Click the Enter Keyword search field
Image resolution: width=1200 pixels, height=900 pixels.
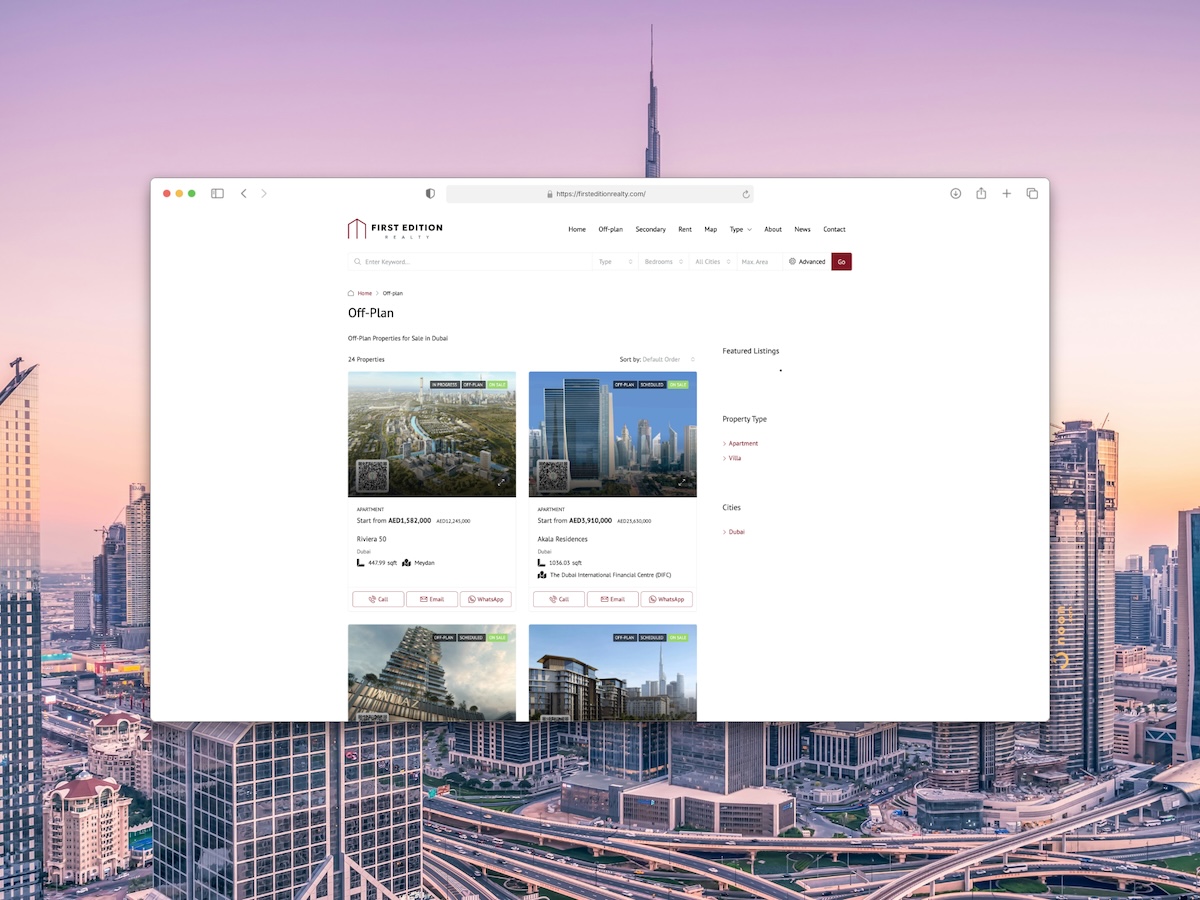tap(470, 262)
